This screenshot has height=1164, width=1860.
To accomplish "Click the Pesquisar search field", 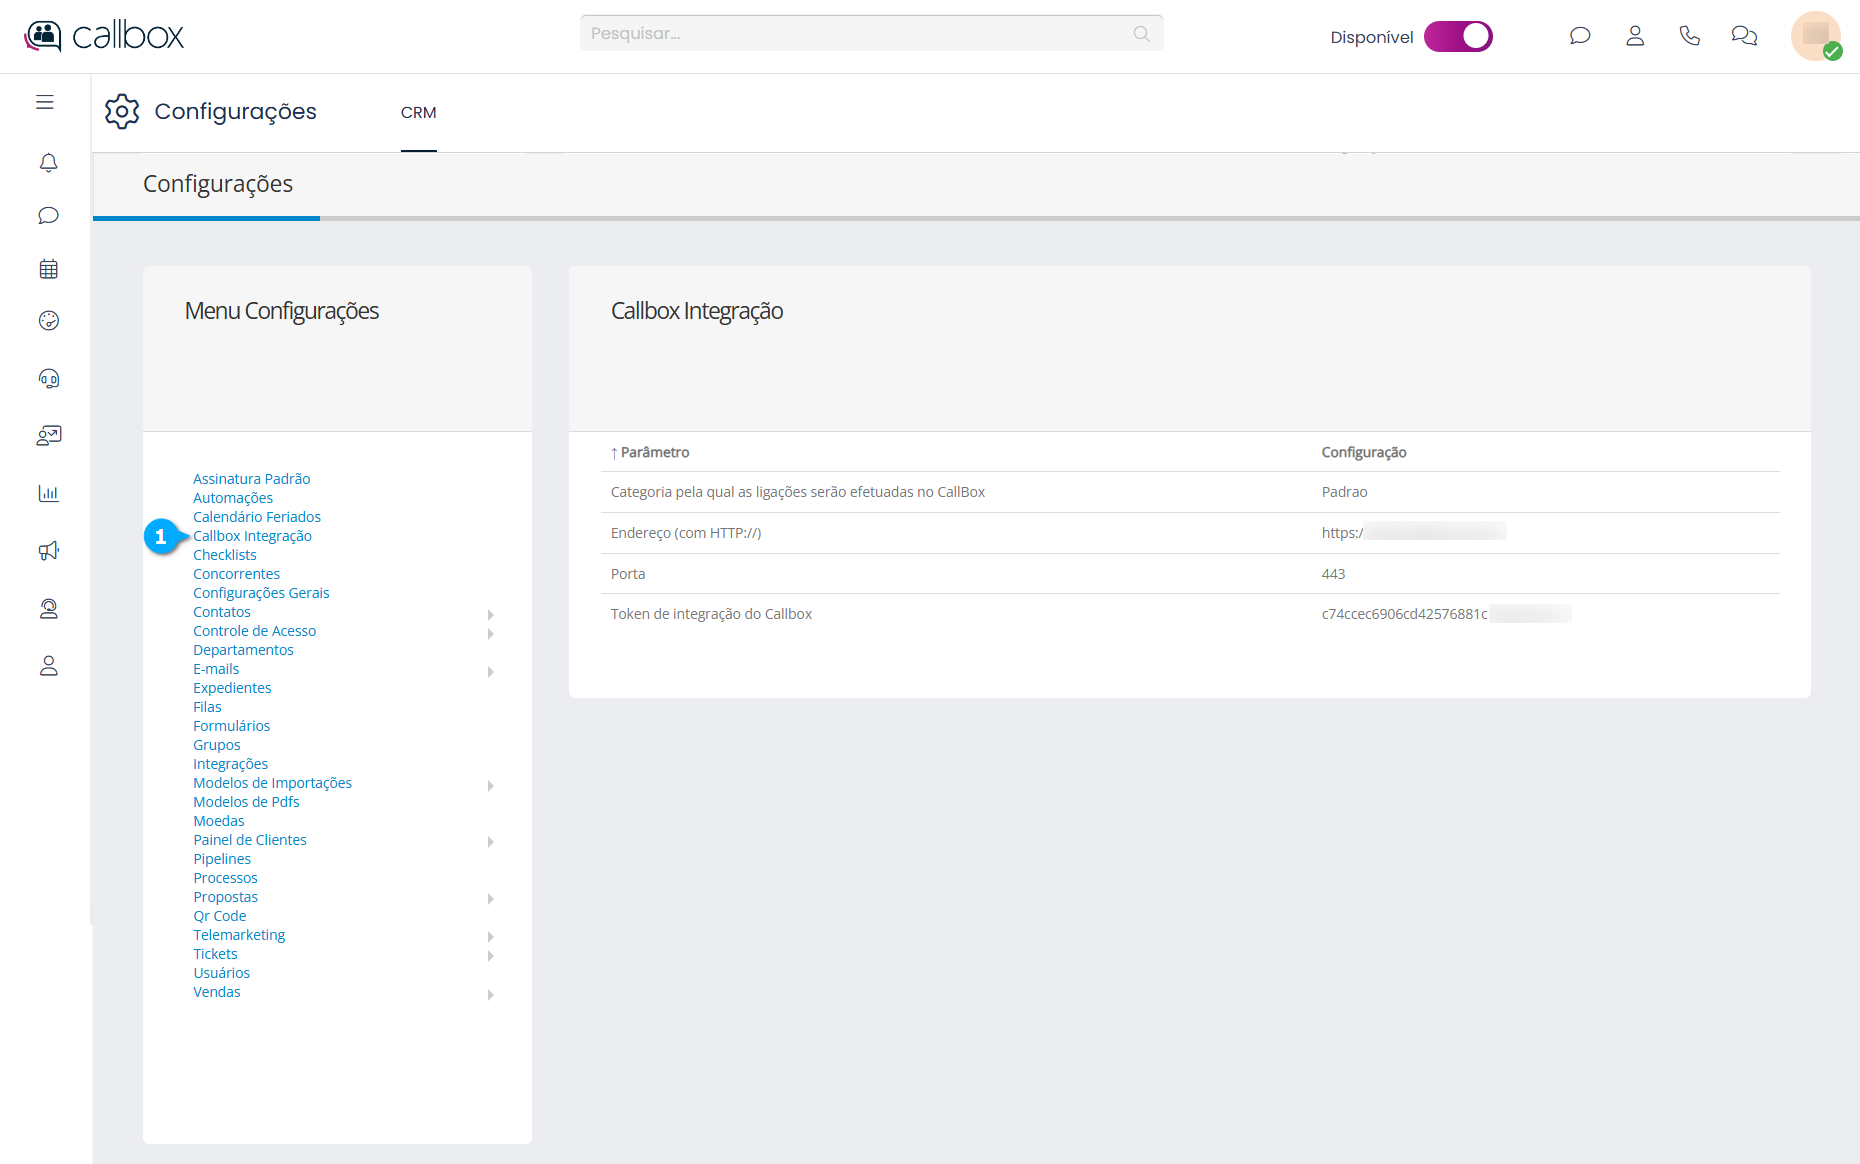I will [860, 33].
